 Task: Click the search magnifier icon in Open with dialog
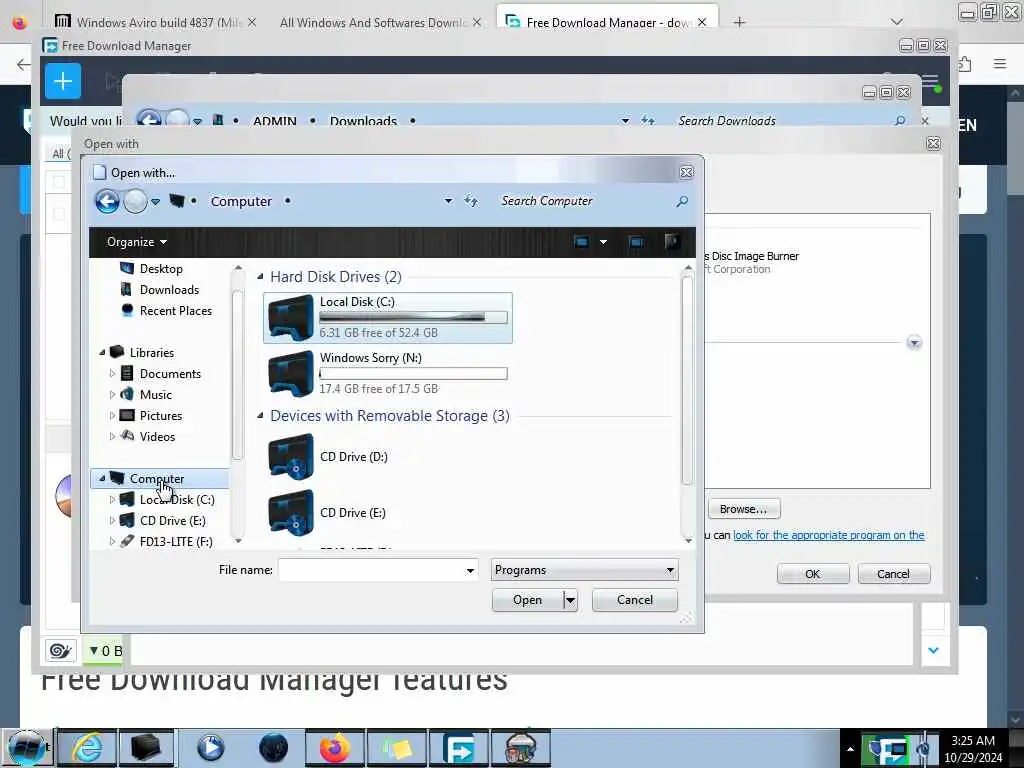point(682,201)
